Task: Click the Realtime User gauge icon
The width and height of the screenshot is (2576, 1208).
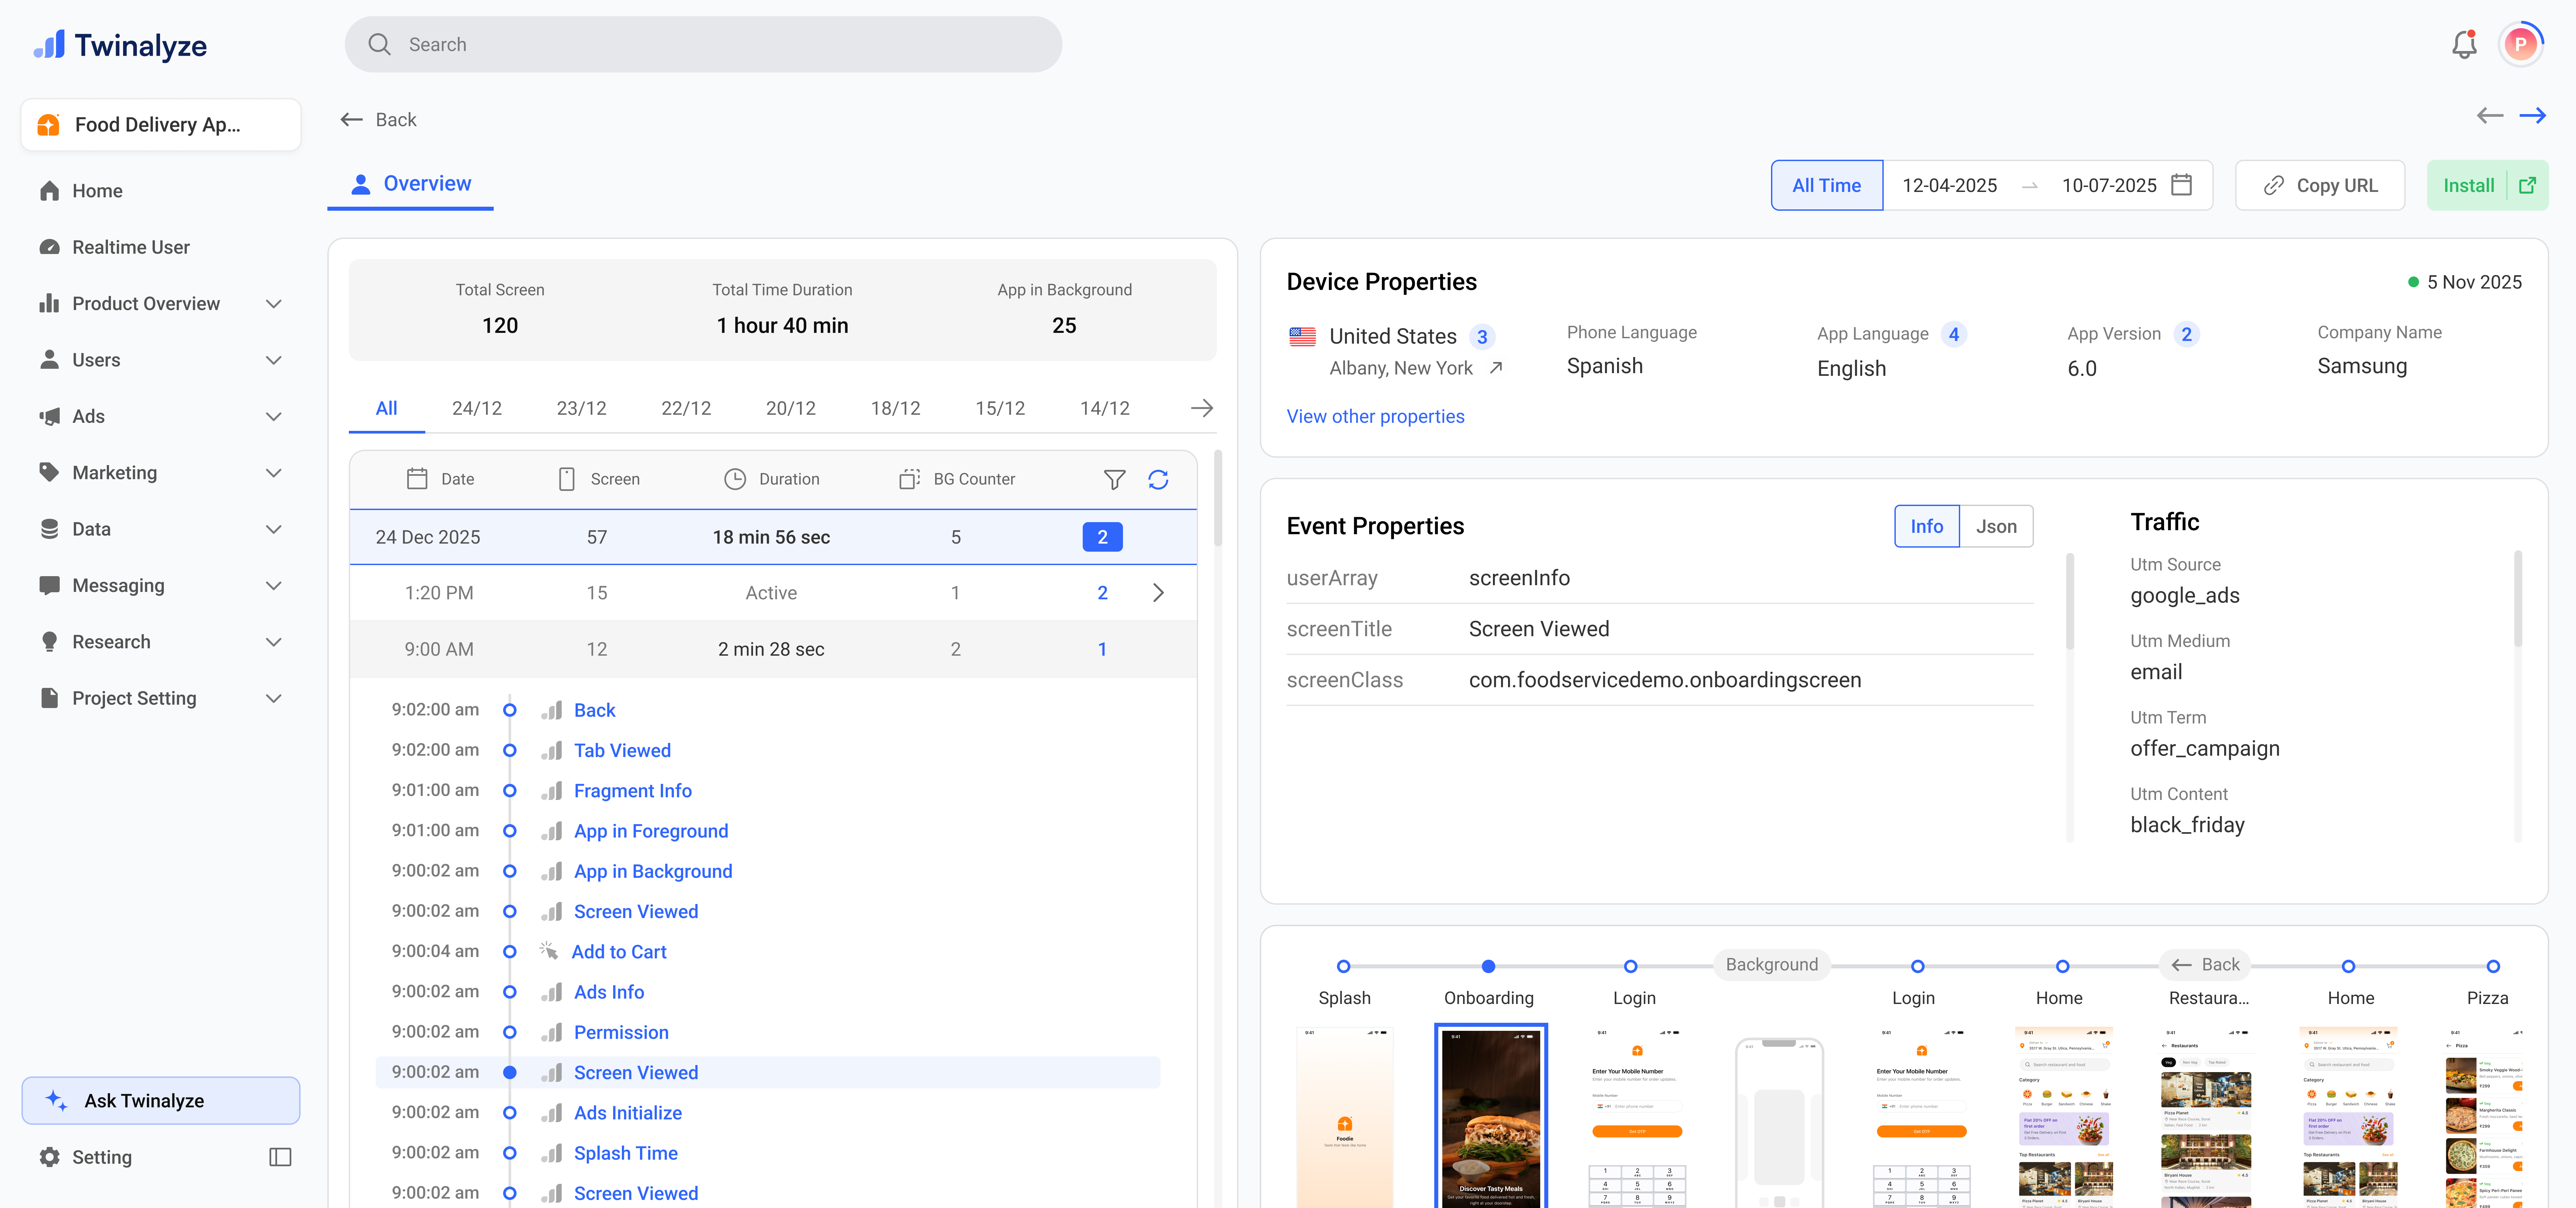Action: 49,247
